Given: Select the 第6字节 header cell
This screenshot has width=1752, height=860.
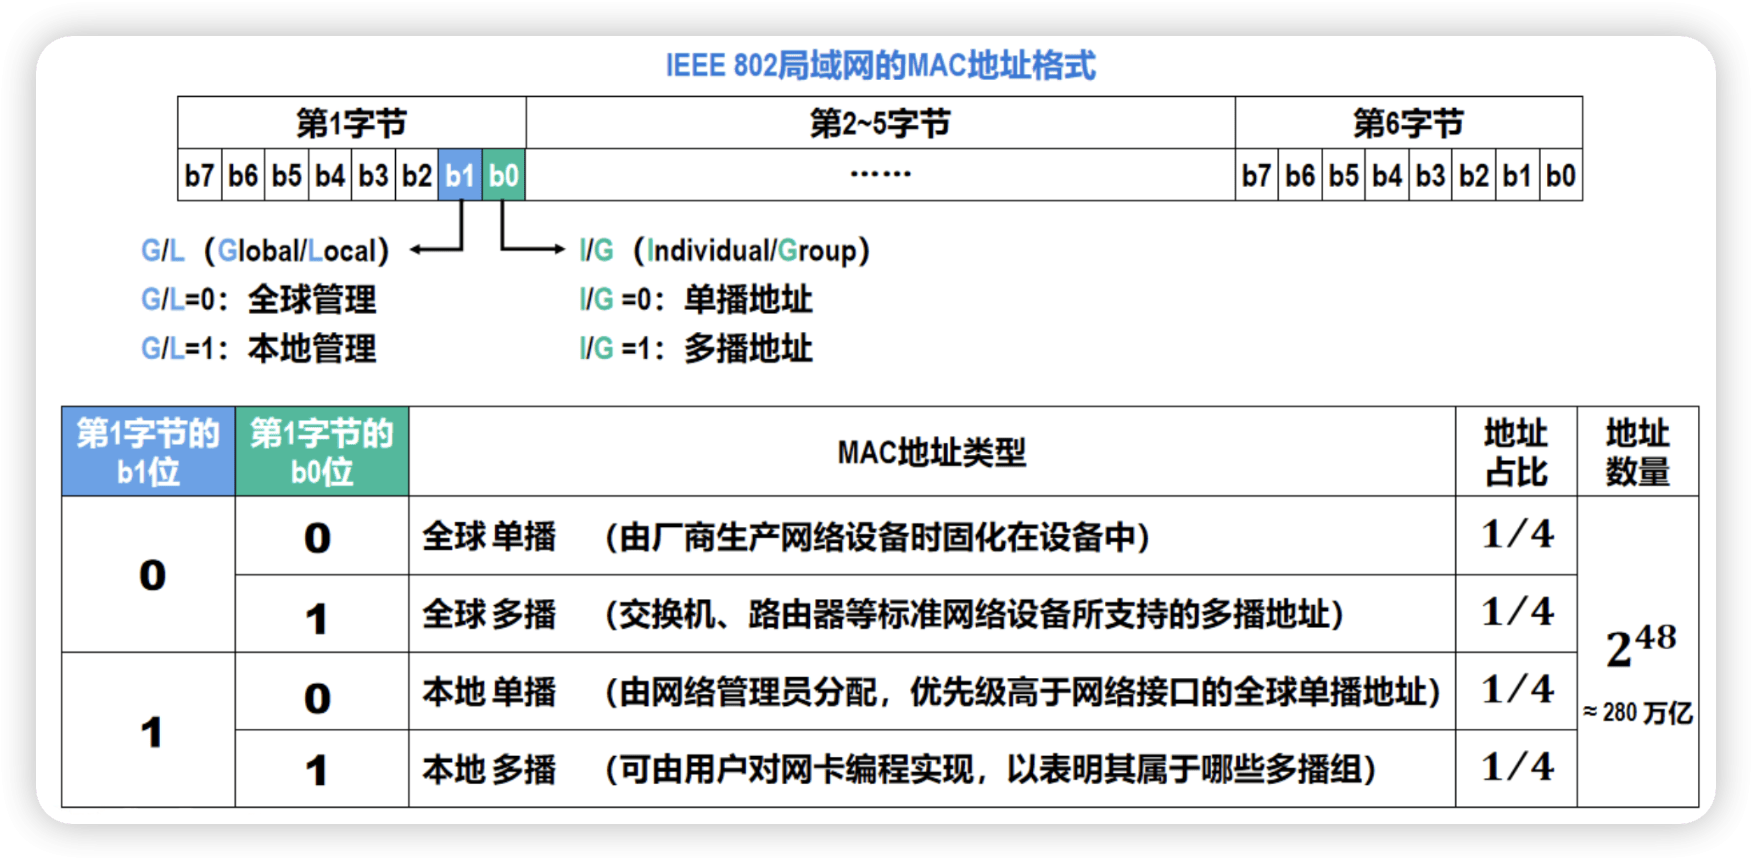Looking at the screenshot, I should (x=1408, y=123).
